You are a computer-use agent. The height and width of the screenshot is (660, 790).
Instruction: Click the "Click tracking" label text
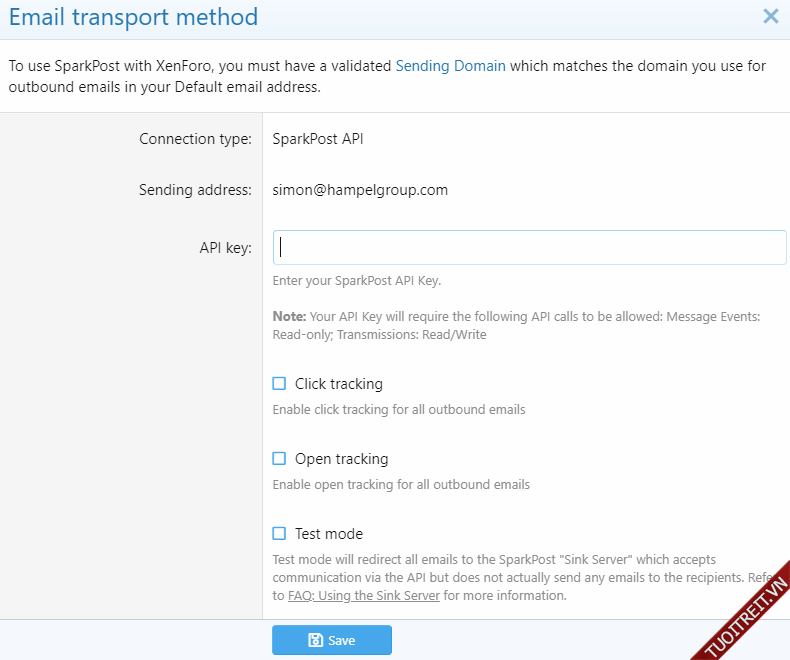(x=338, y=384)
